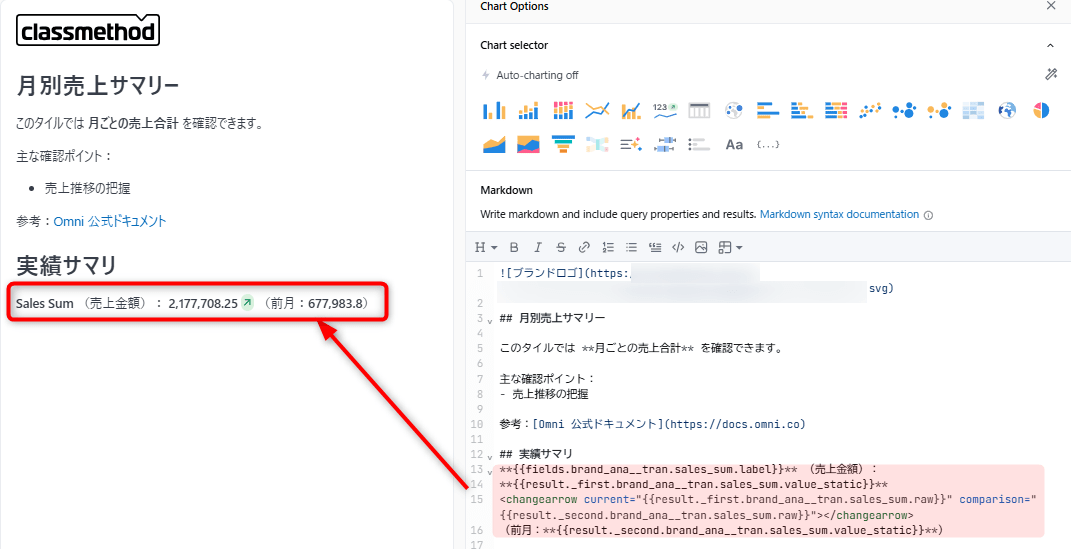The height and width of the screenshot is (549, 1071).
Task: Click the '## 月別売上サマリー' line in editor
Action: point(552,318)
